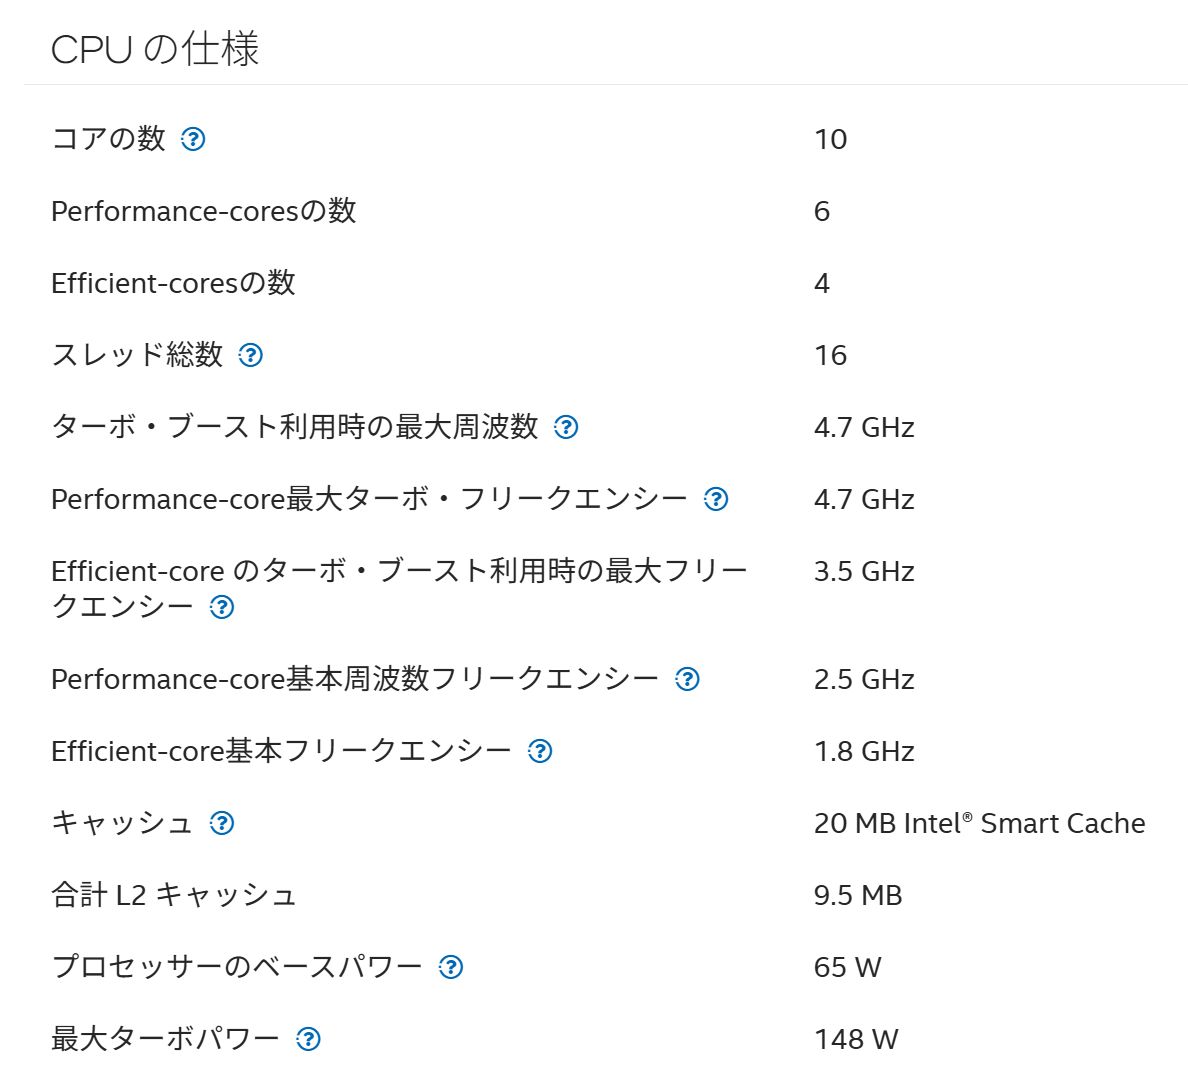Click help icon for Performance-core最大ターボ・フリークエンシー
Viewport: 1188px width, 1090px height.
click(716, 499)
